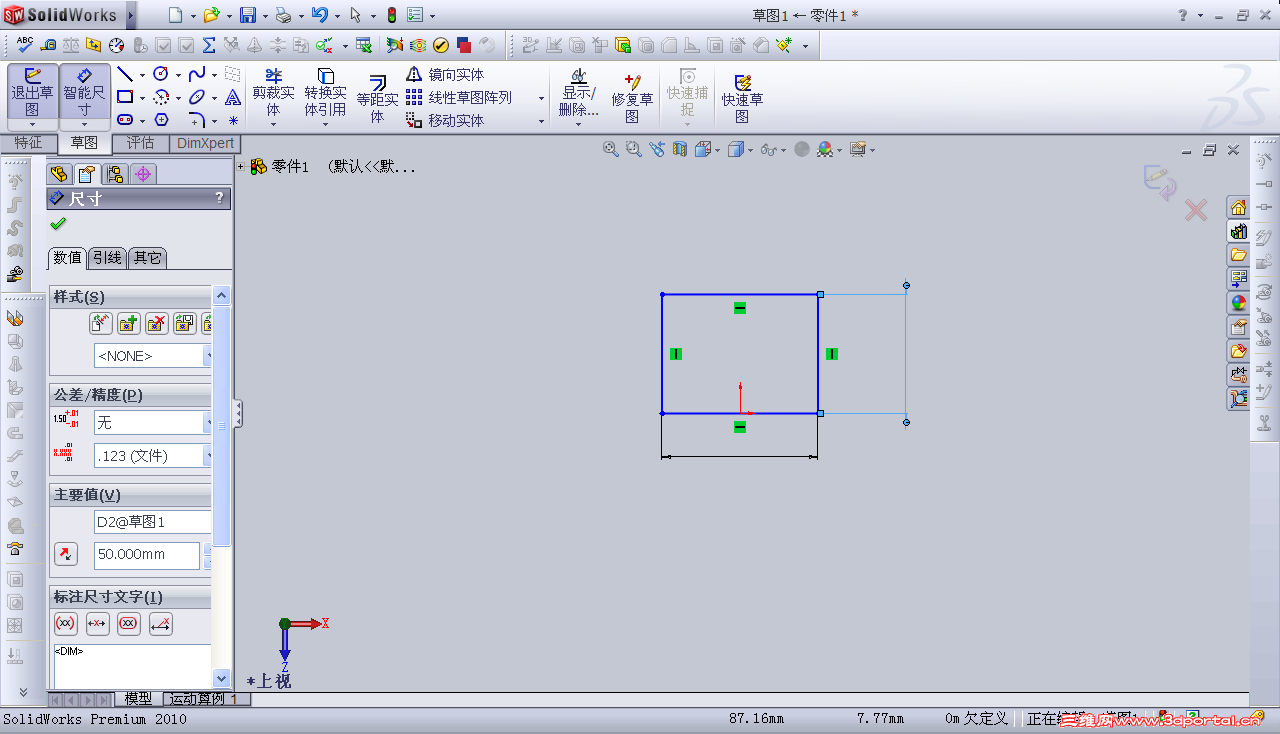This screenshot has width=1280, height=734.
Task: Click the 线性草图阵列 button
Action: [x=459, y=98]
